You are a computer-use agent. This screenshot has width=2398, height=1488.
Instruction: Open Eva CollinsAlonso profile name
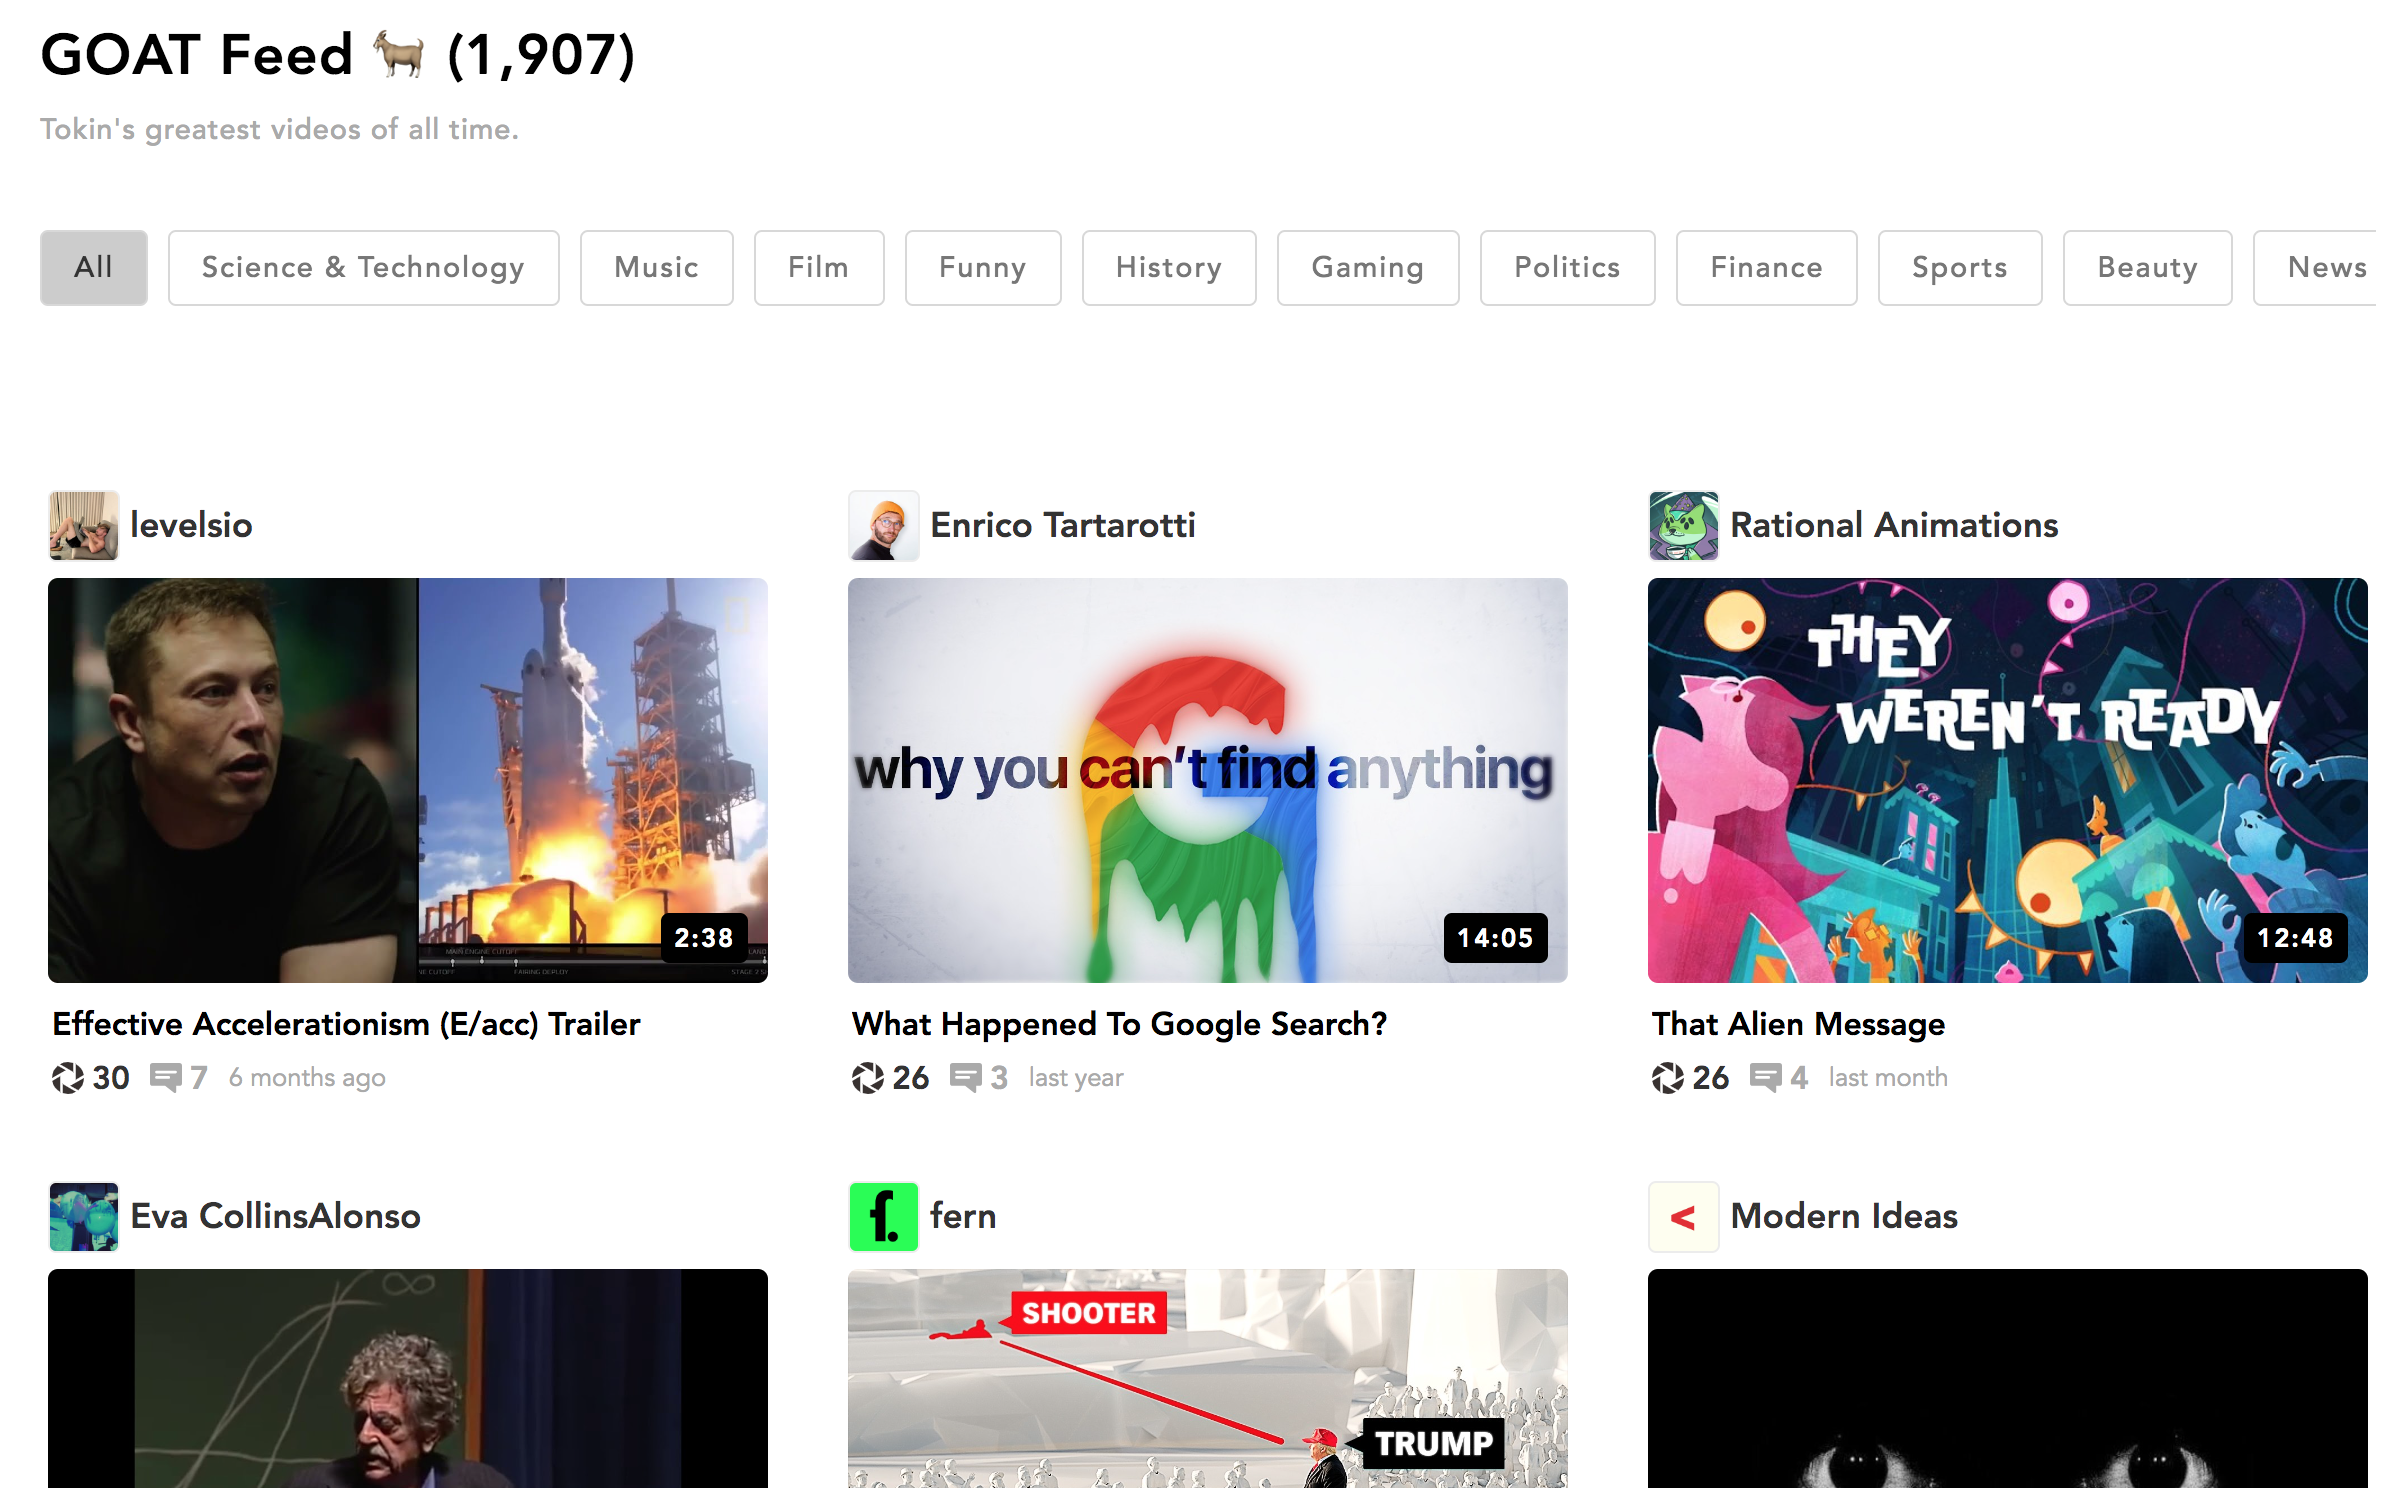tap(276, 1216)
